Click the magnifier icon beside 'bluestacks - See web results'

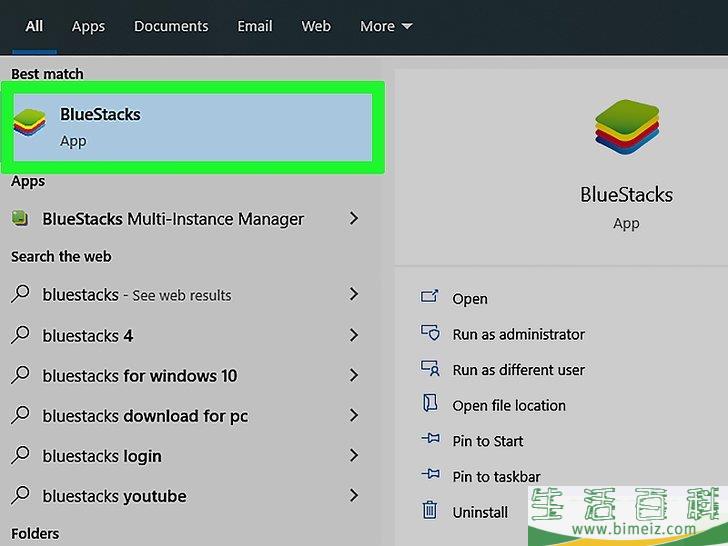pos(20,294)
